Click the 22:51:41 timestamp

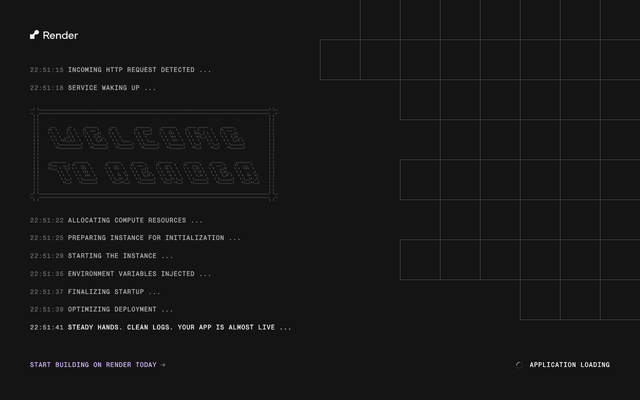pos(47,327)
